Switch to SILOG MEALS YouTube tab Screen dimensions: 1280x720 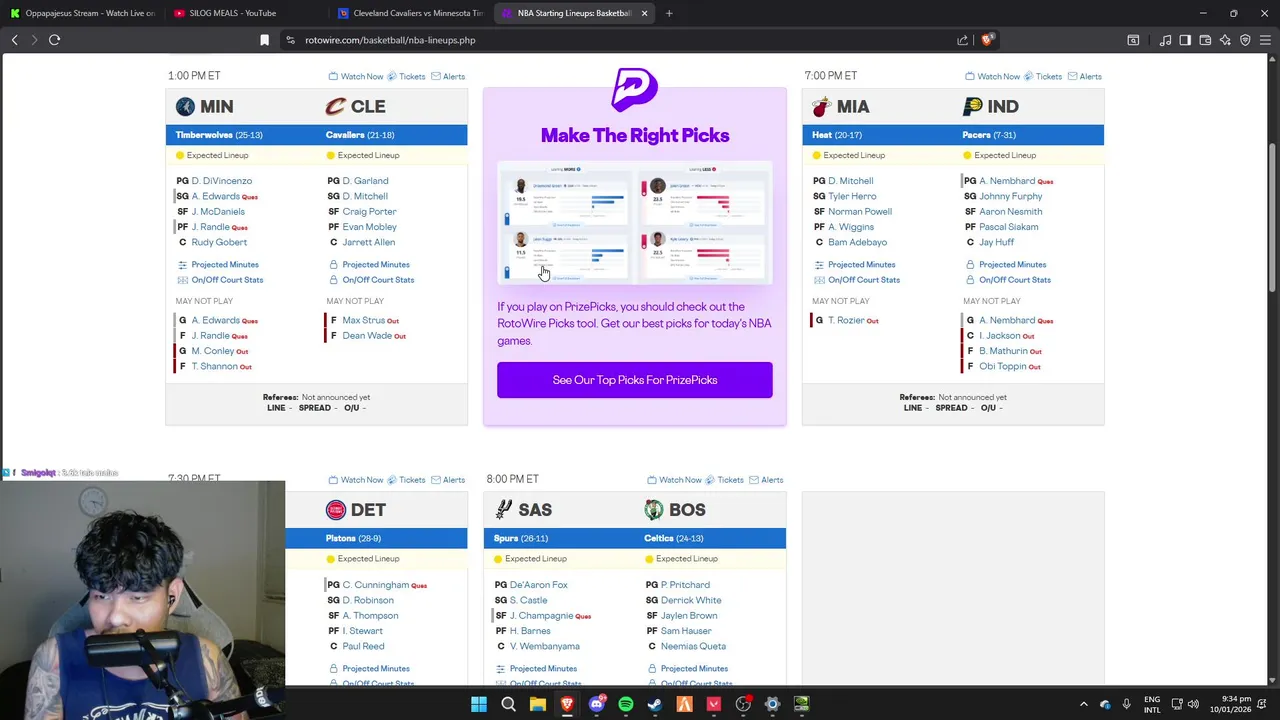tap(245, 13)
